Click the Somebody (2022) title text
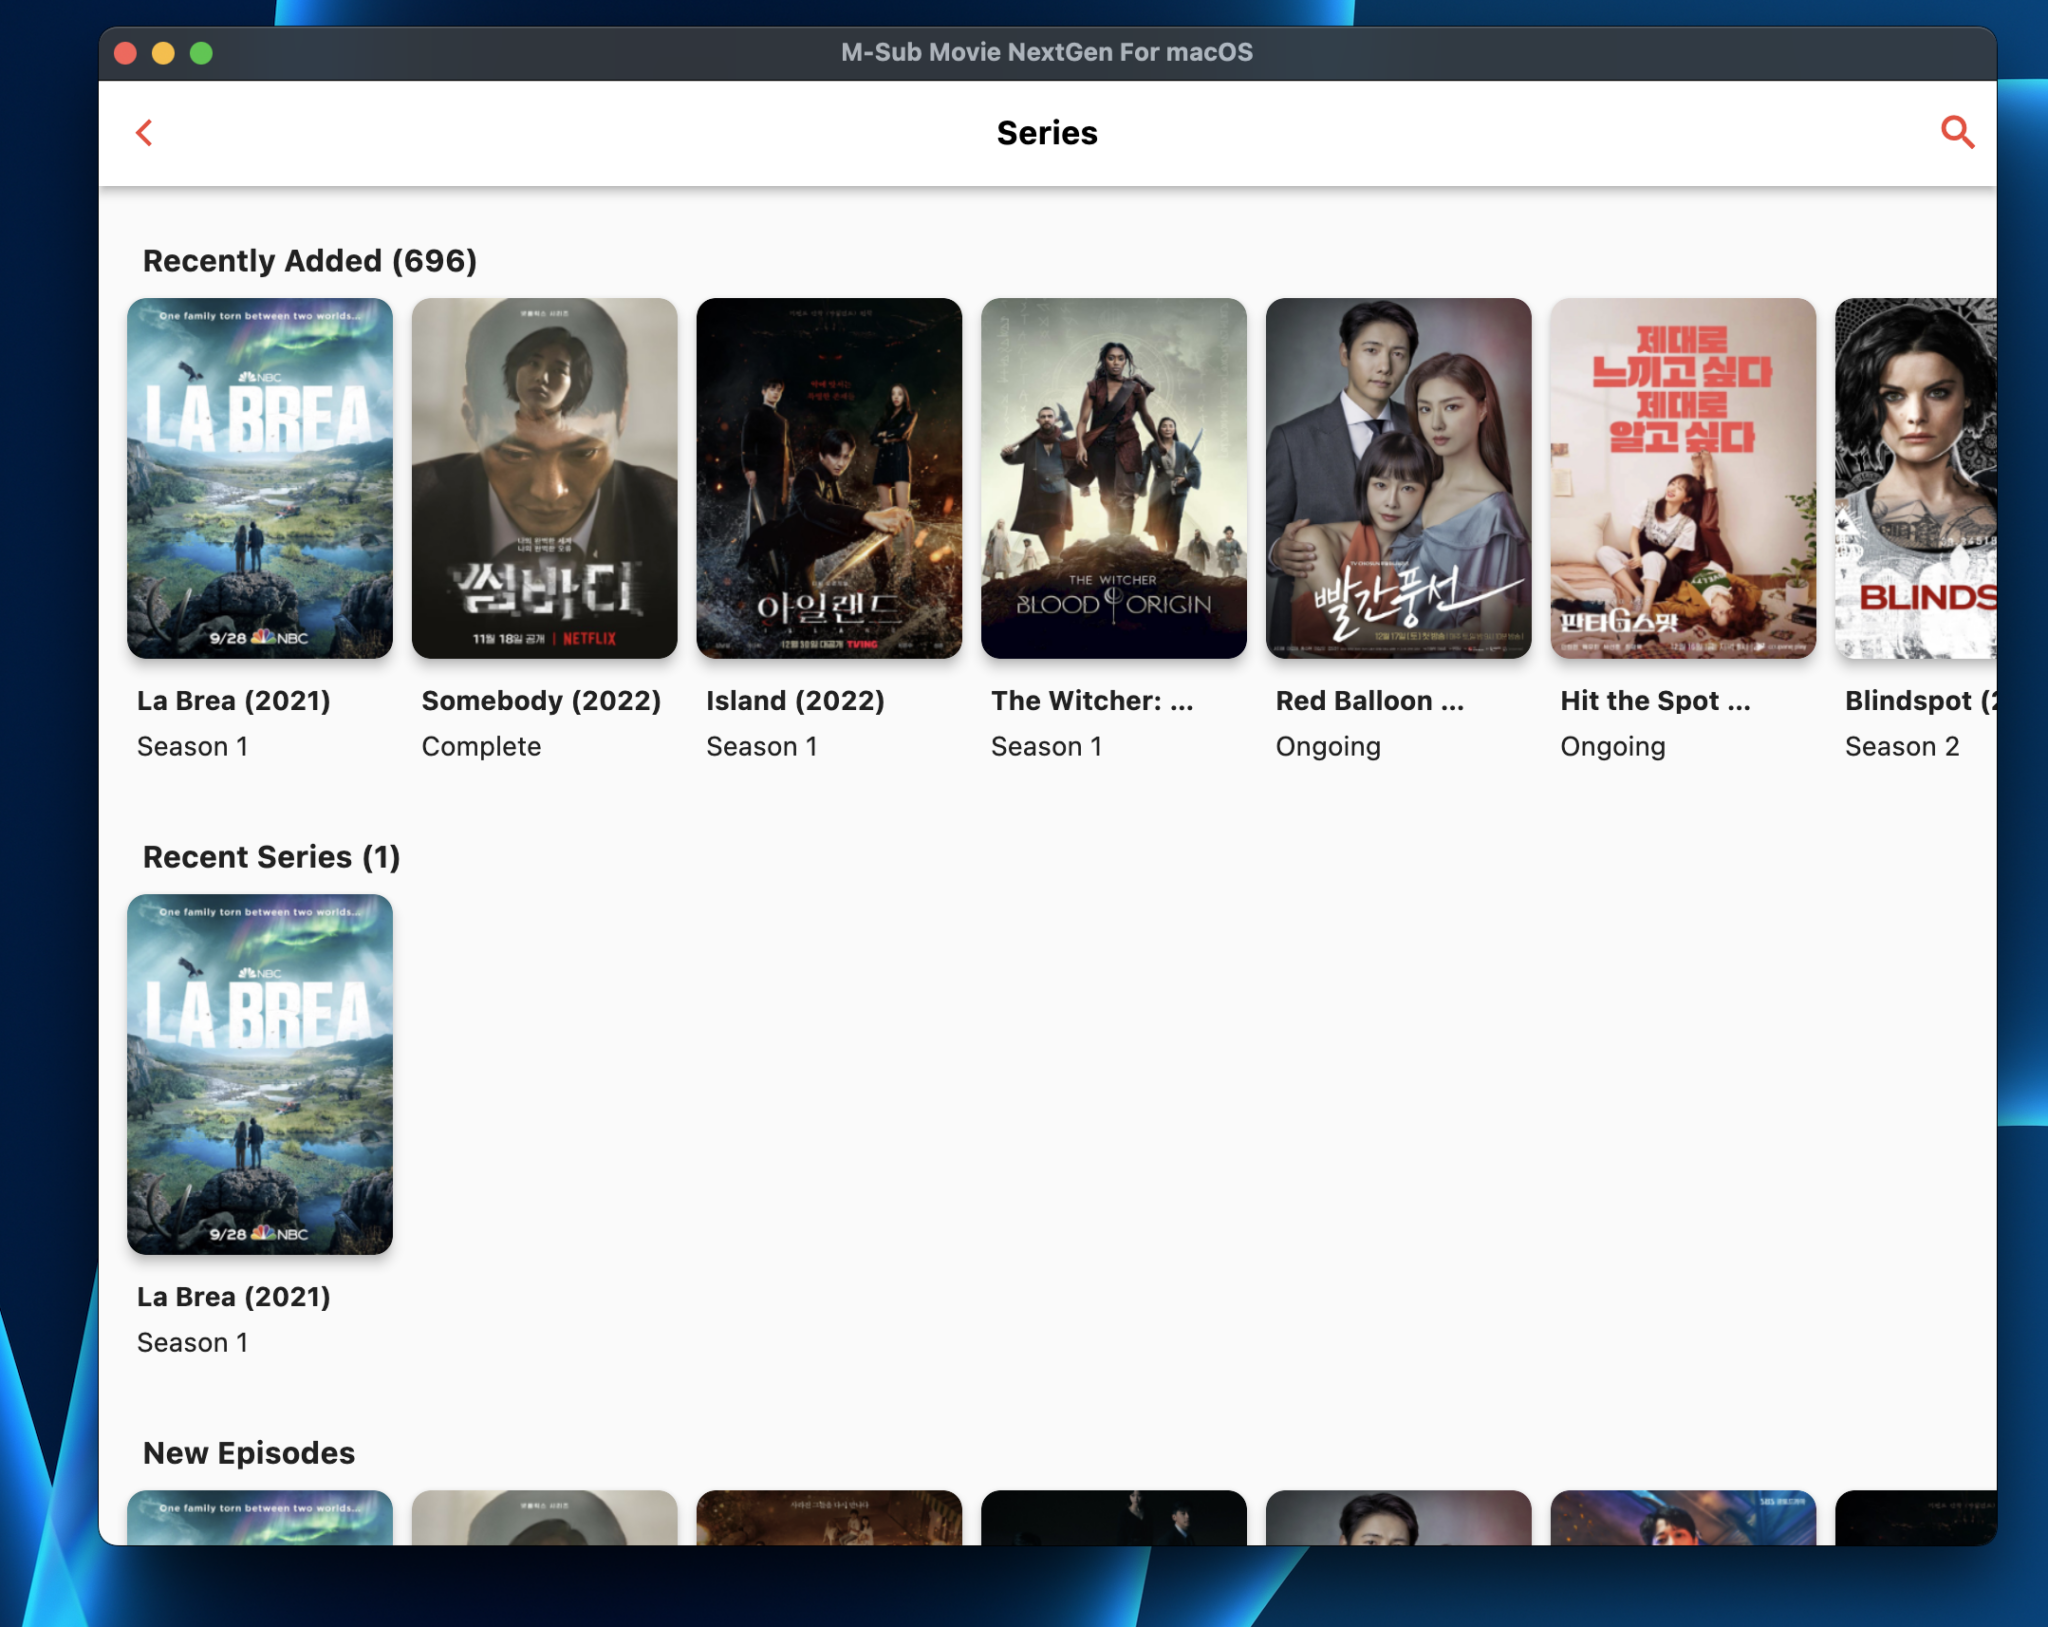This screenshot has height=1627, width=2048. coord(541,700)
